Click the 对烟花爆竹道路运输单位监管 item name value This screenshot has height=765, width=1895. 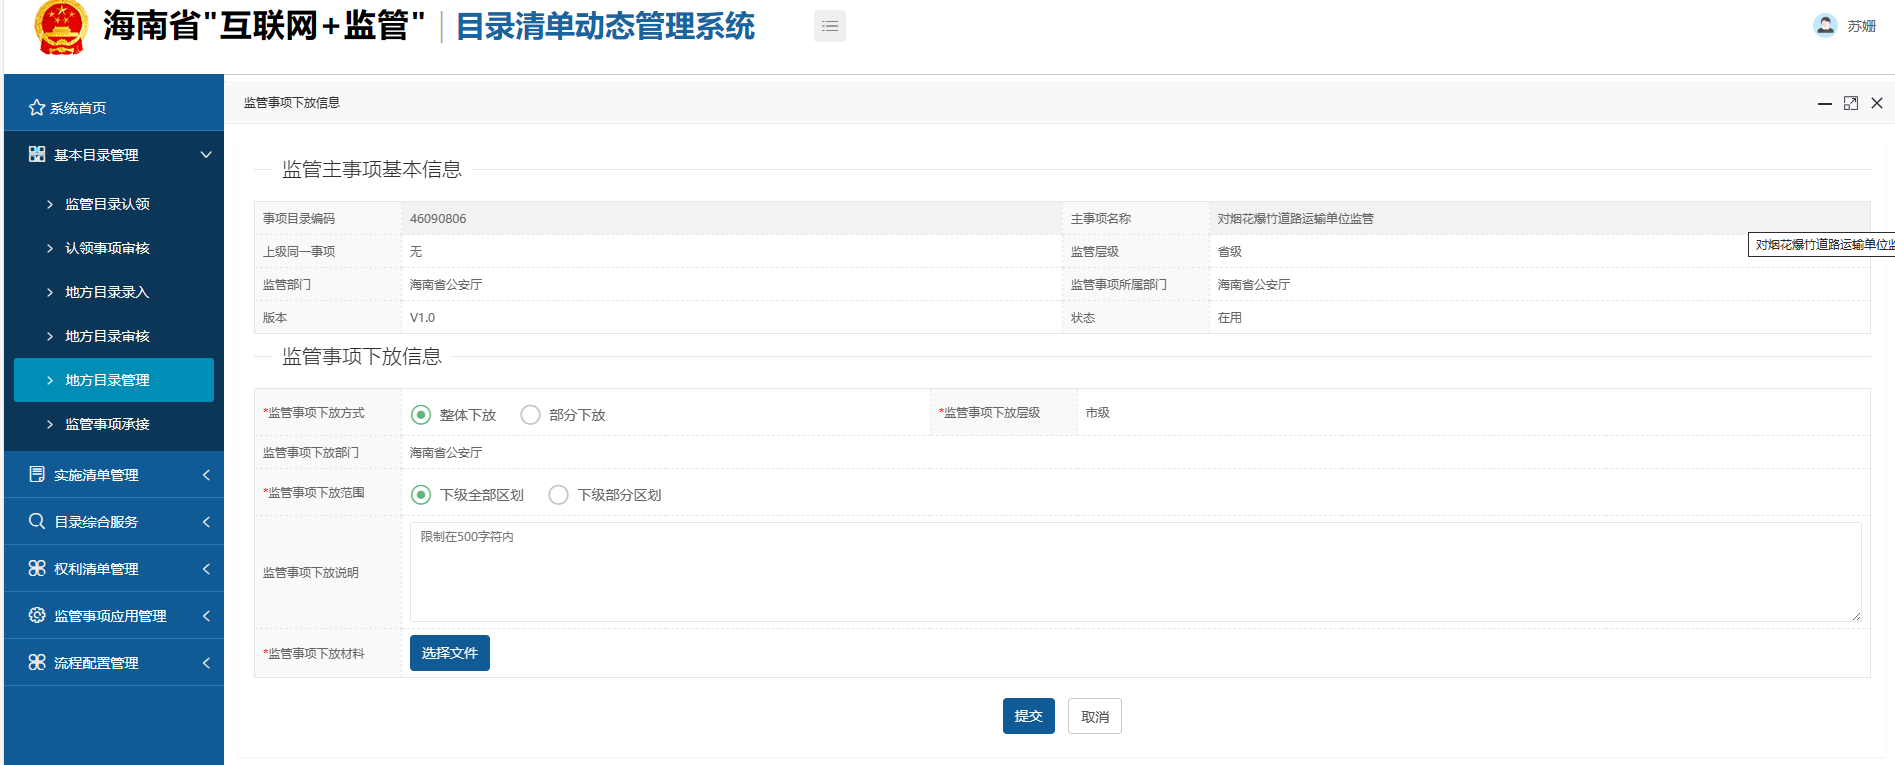(1296, 218)
